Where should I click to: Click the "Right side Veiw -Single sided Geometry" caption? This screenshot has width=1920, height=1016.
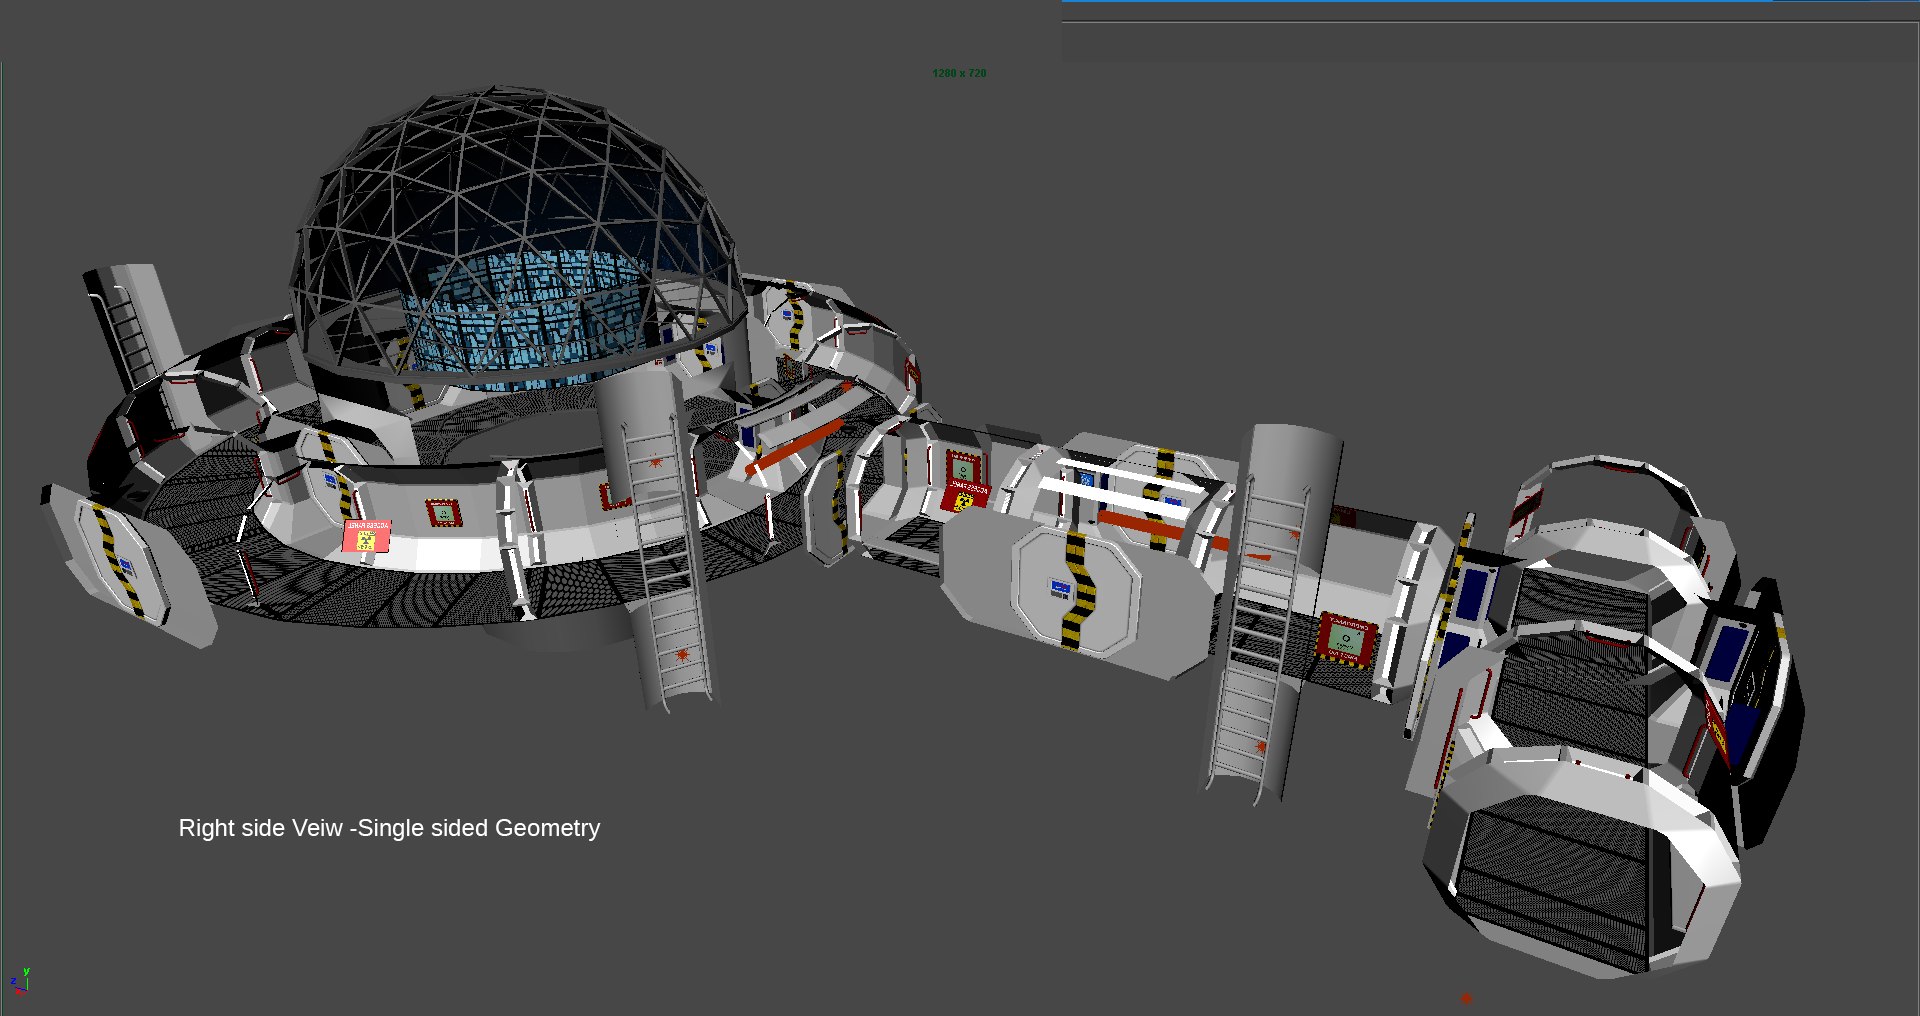[389, 828]
